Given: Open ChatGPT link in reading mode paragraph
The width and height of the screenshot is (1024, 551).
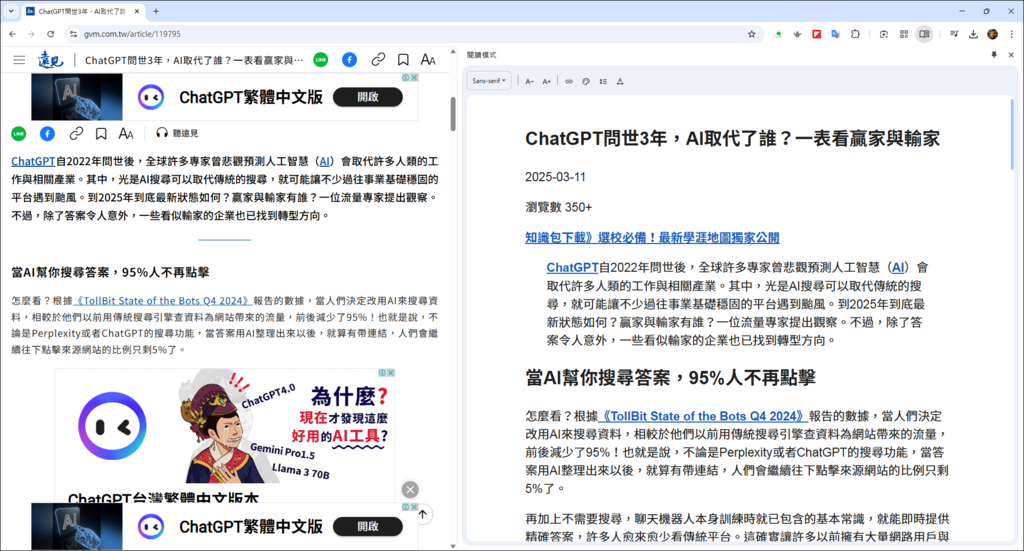Looking at the screenshot, I should point(573,267).
